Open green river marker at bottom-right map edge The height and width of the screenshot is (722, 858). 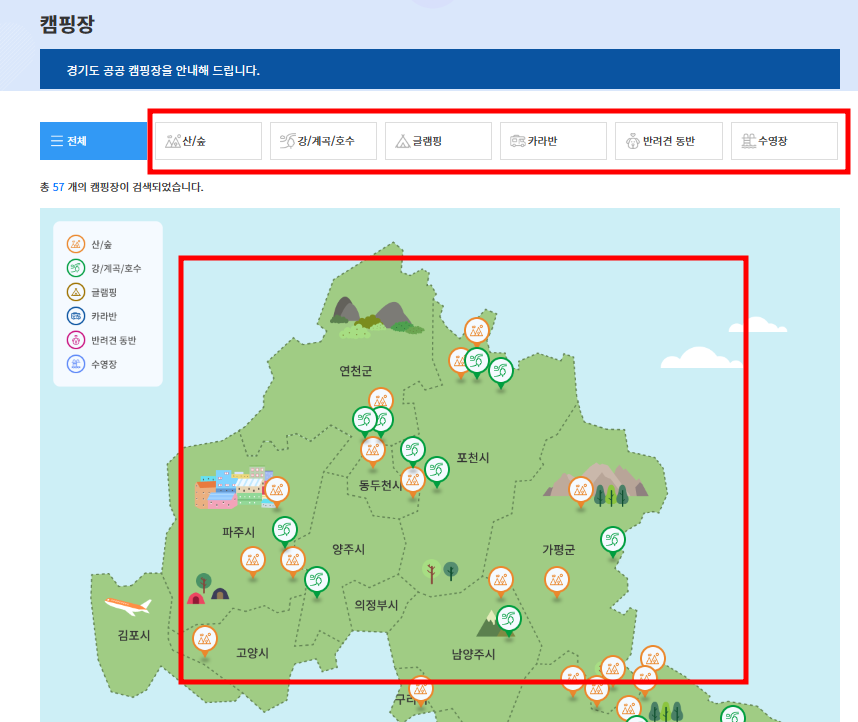[x=733, y=714]
